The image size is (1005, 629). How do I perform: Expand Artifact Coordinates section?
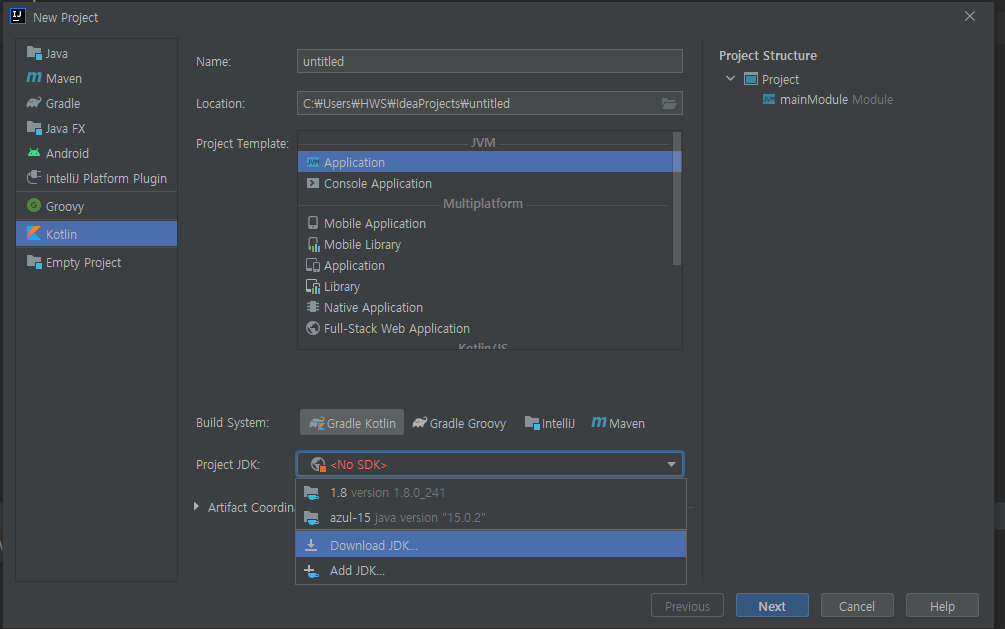(196, 507)
